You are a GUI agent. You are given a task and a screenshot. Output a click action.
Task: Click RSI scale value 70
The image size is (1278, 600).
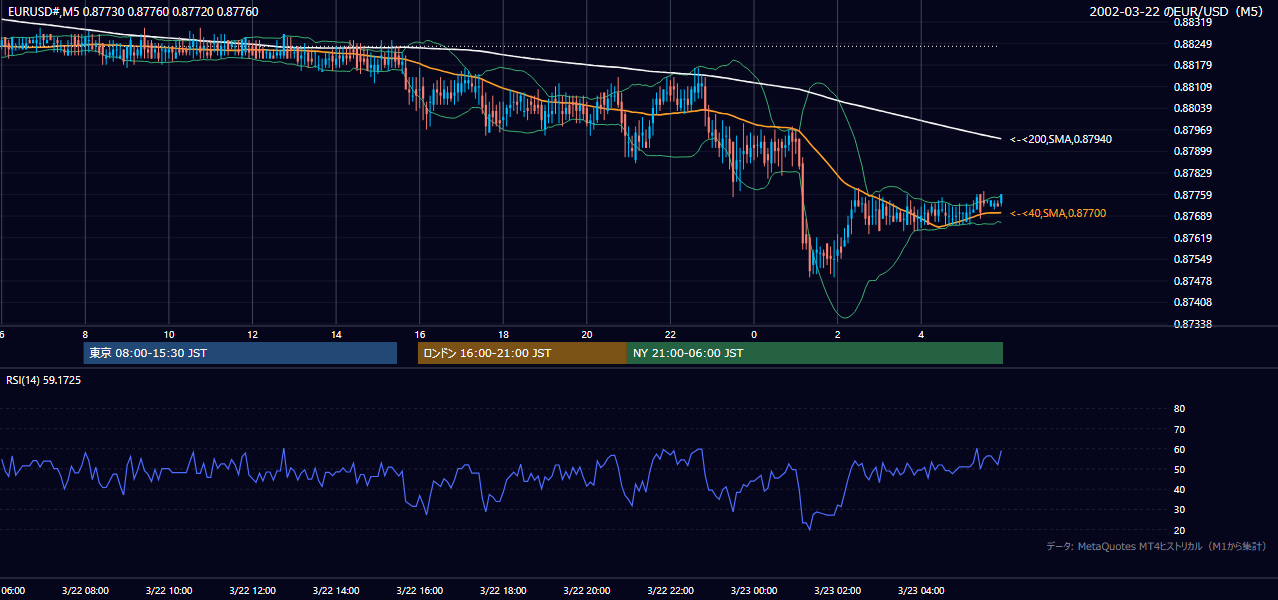1179,429
